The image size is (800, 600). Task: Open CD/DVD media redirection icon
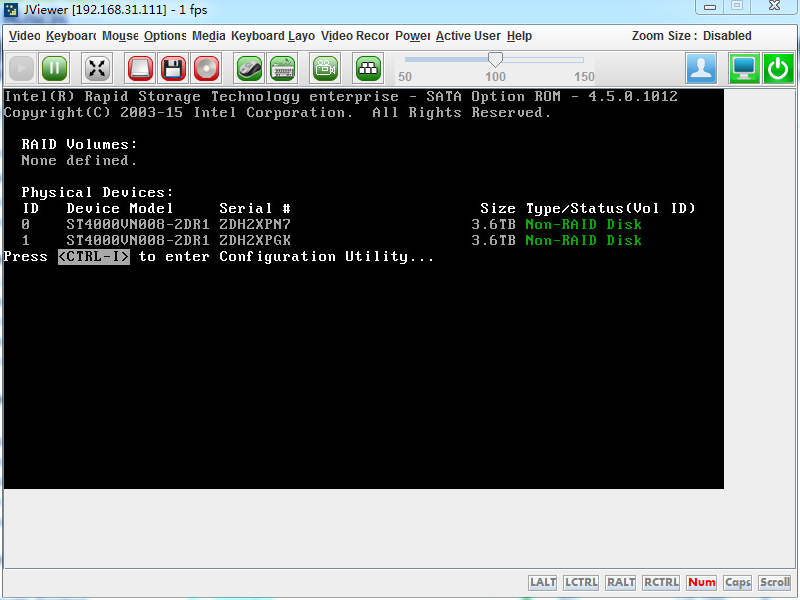point(206,68)
